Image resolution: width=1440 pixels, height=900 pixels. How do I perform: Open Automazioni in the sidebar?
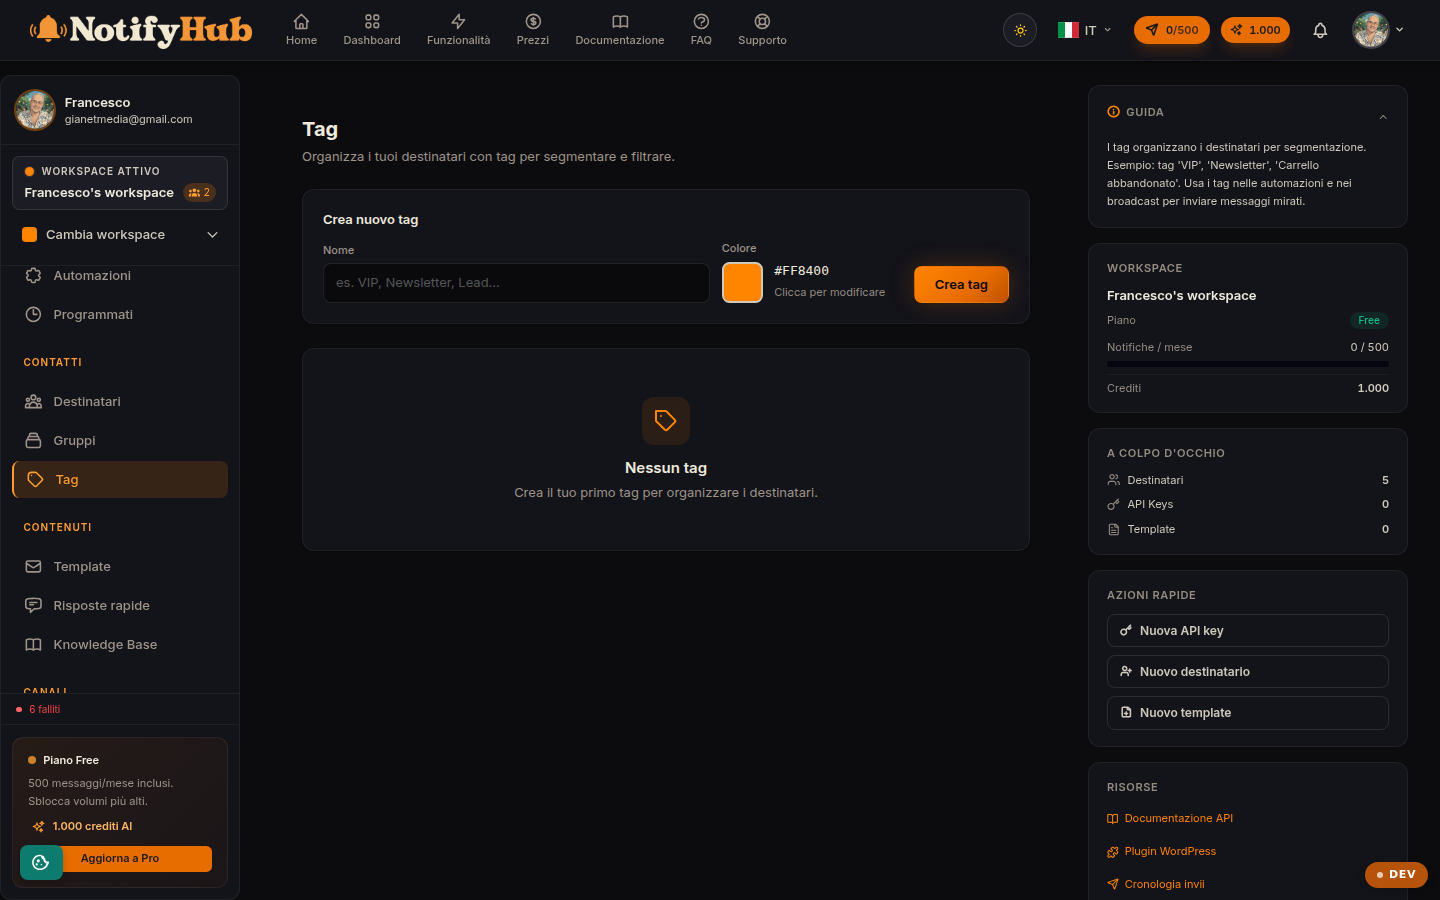click(120, 275)
